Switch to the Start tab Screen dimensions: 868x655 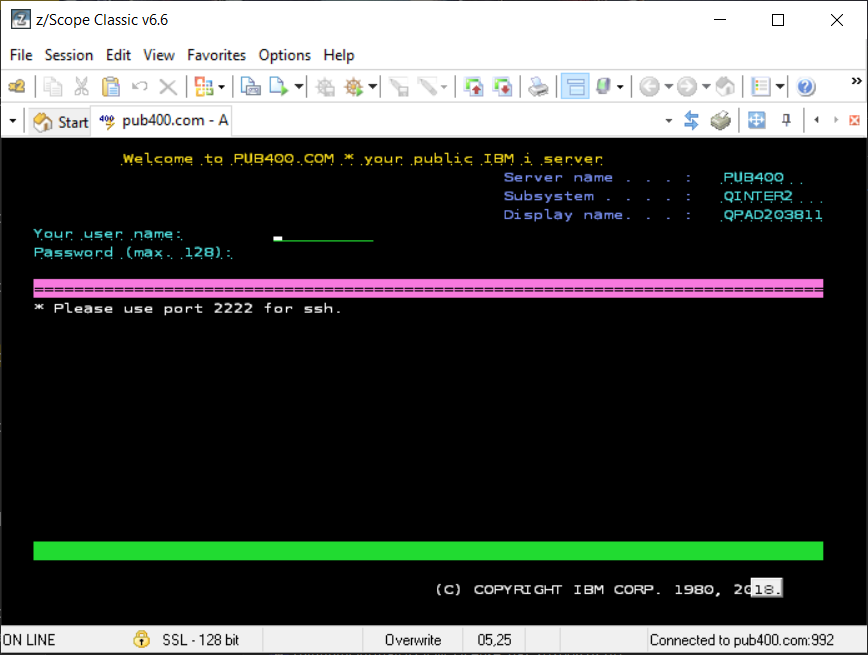60,121
